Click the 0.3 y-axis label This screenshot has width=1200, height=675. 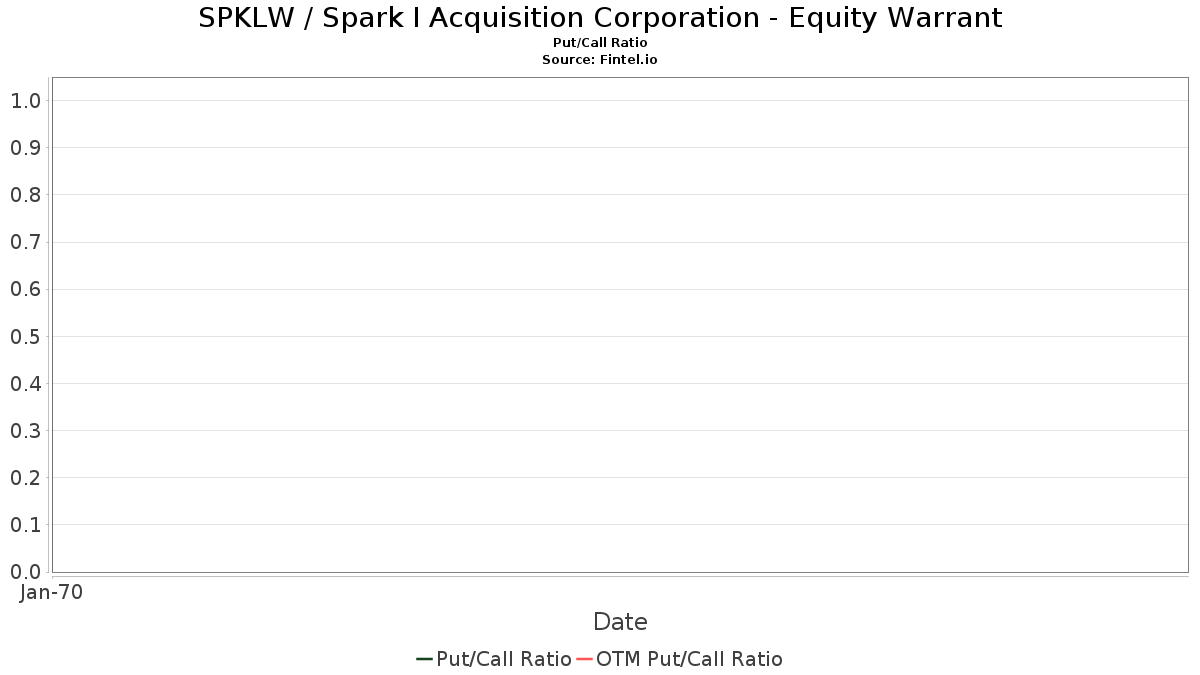(x=26, y=431)
